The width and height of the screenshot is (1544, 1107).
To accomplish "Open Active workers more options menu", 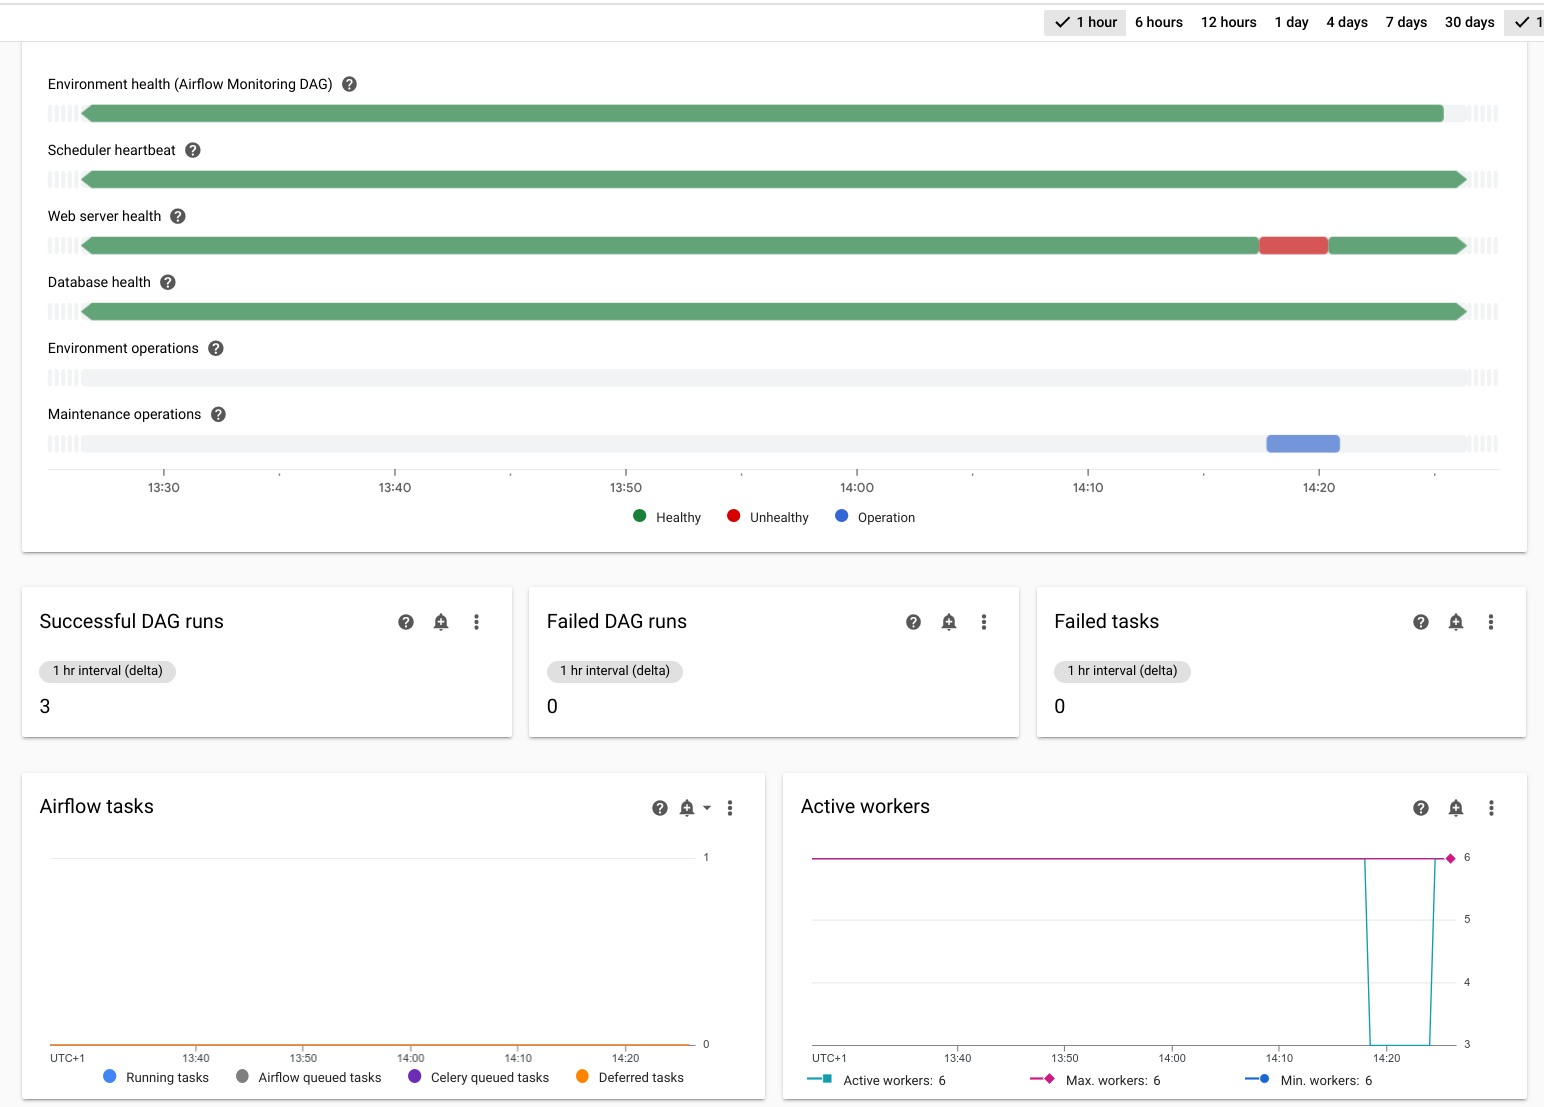I will [x=1491, y=808].
